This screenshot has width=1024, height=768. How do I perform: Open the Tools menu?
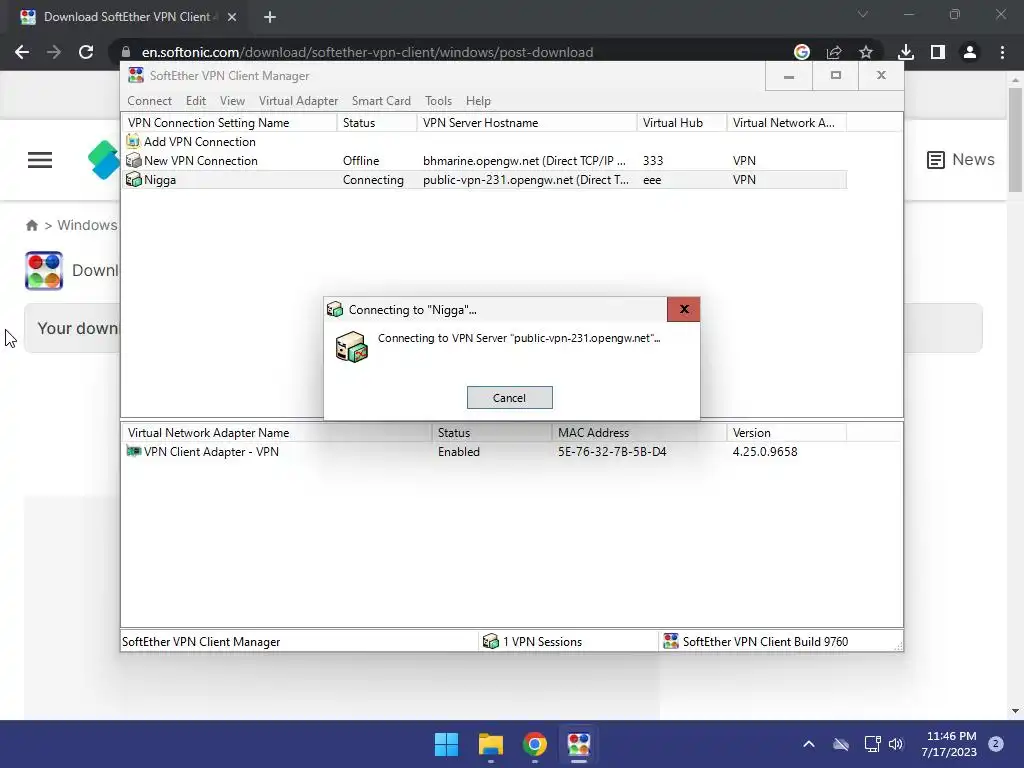[438, 101]
